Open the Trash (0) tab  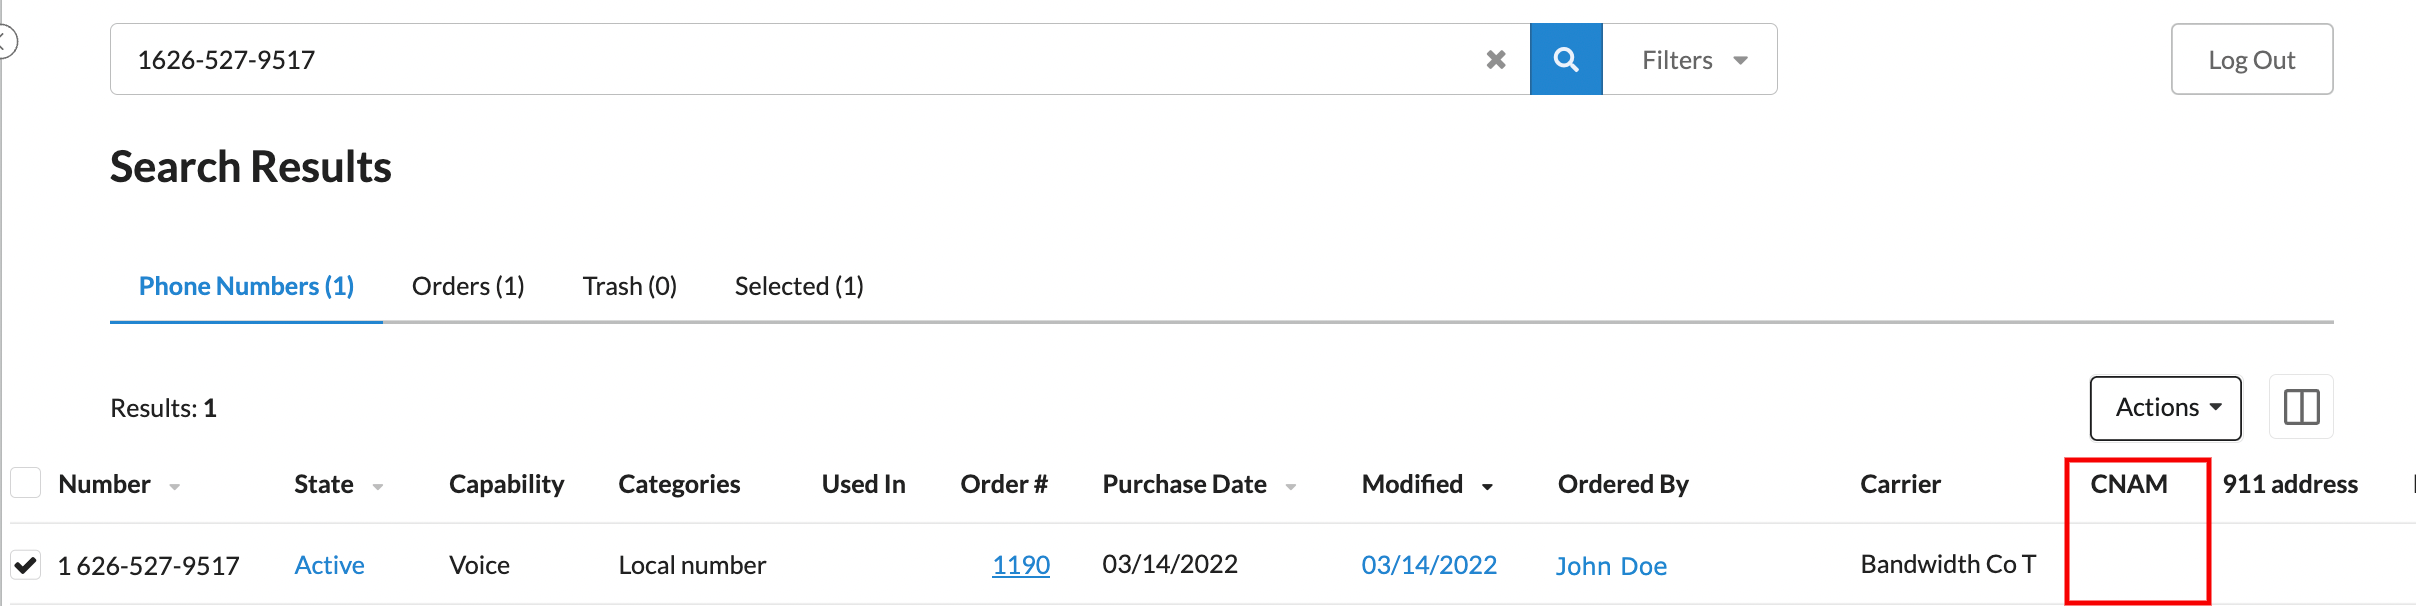pyautogui.click(x=630, y=286)
